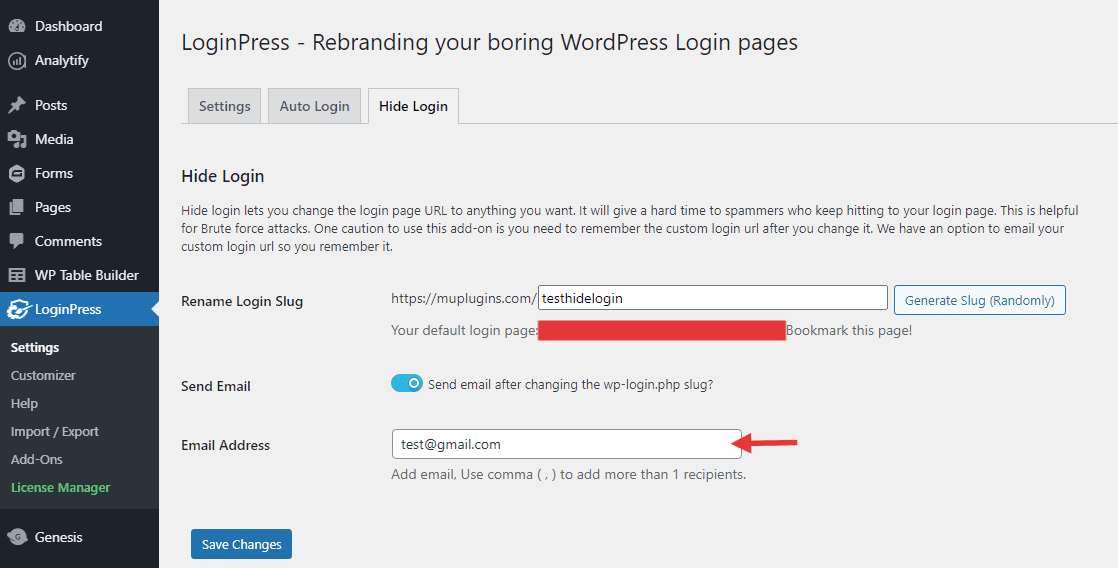Click the Posts pushpin icon

(17, 105)
